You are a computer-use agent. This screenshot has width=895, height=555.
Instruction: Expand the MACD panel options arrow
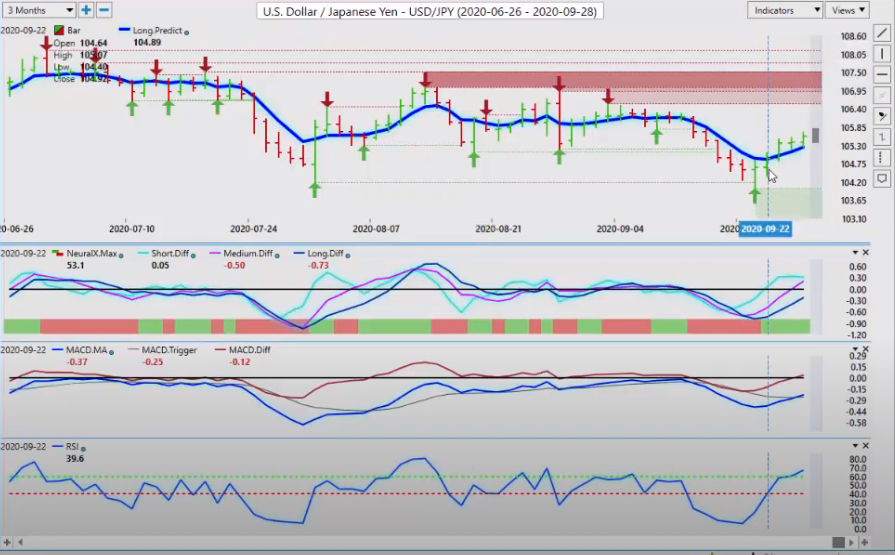tap(855, 349)
